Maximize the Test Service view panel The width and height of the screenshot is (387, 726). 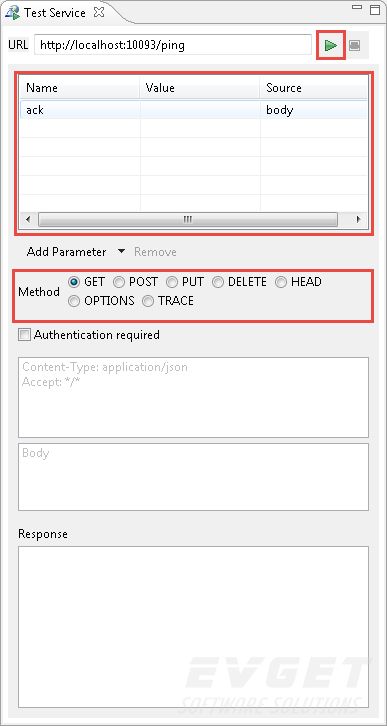click(375, 9)
